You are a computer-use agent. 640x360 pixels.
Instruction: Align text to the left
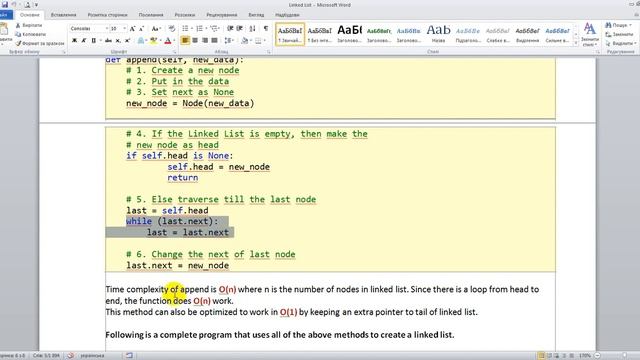[185, 40]
